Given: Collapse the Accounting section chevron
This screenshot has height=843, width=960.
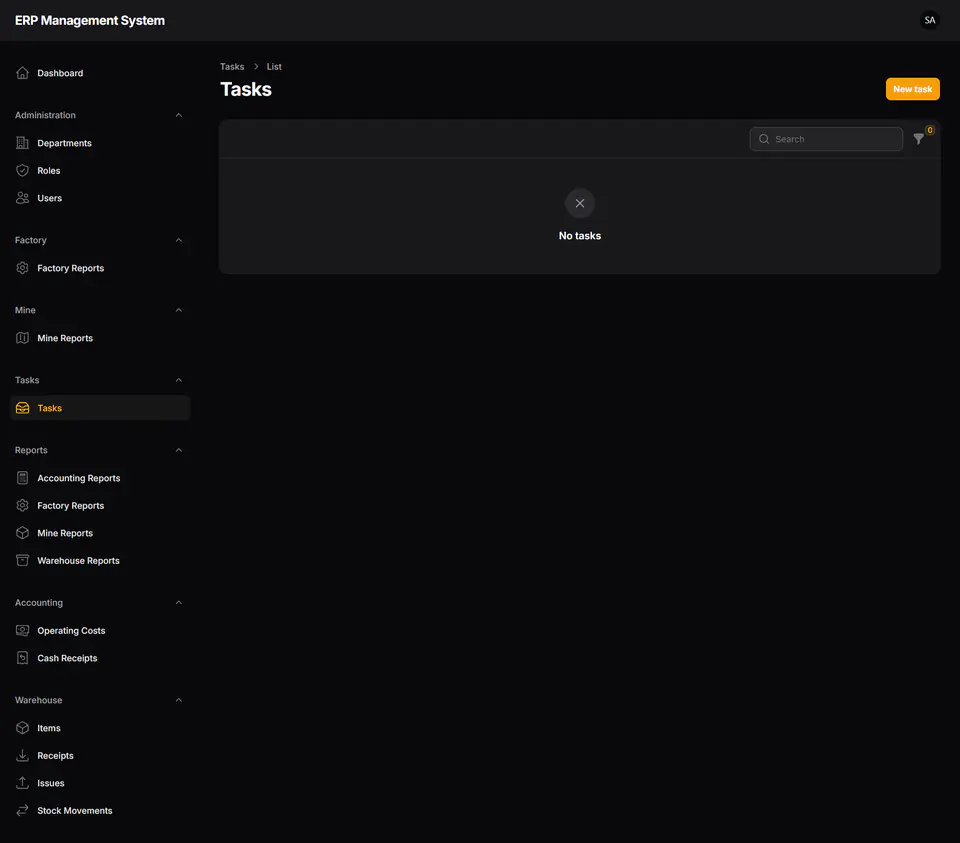Looking at the screenshot, I should (179, 602).
